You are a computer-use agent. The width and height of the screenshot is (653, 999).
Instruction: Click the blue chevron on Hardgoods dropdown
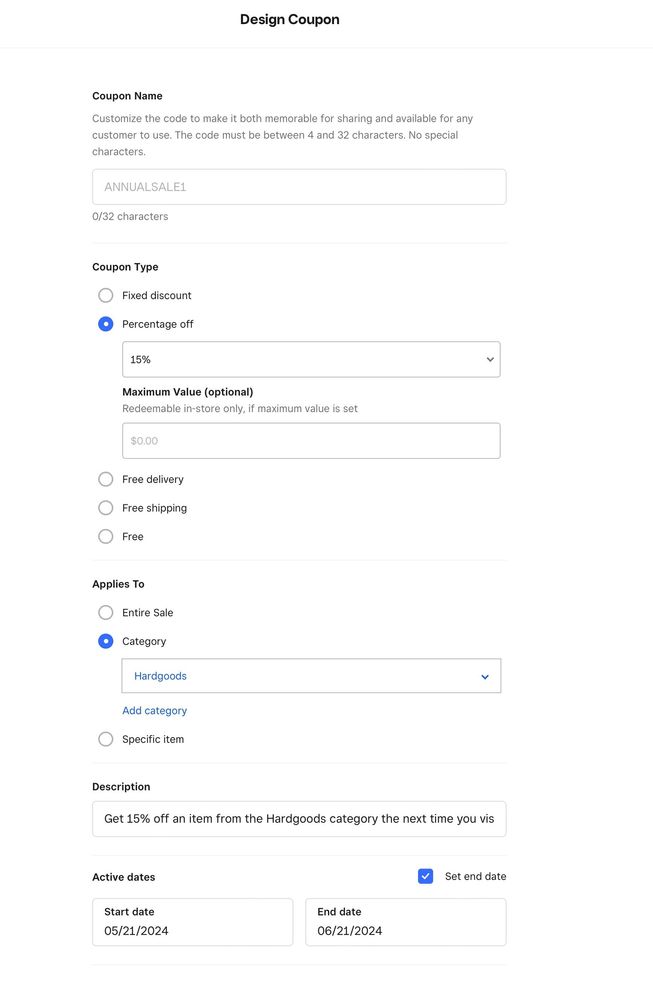[x=485, y=677]
